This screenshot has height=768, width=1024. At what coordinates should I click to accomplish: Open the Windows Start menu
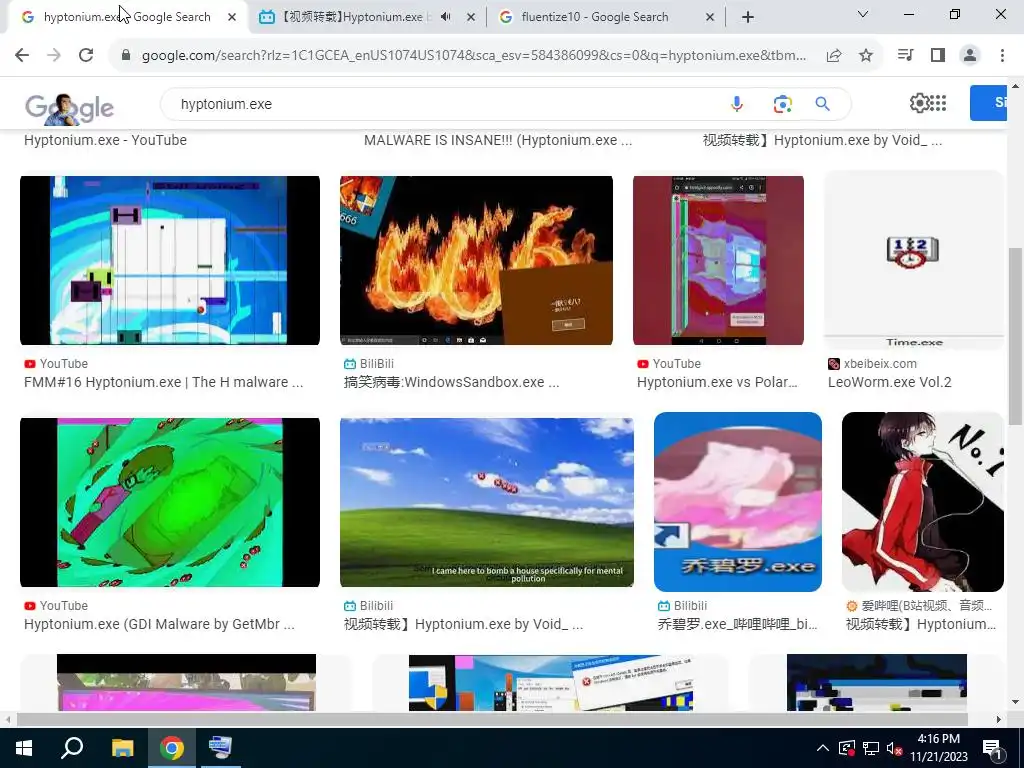click(x=24, y=748)
